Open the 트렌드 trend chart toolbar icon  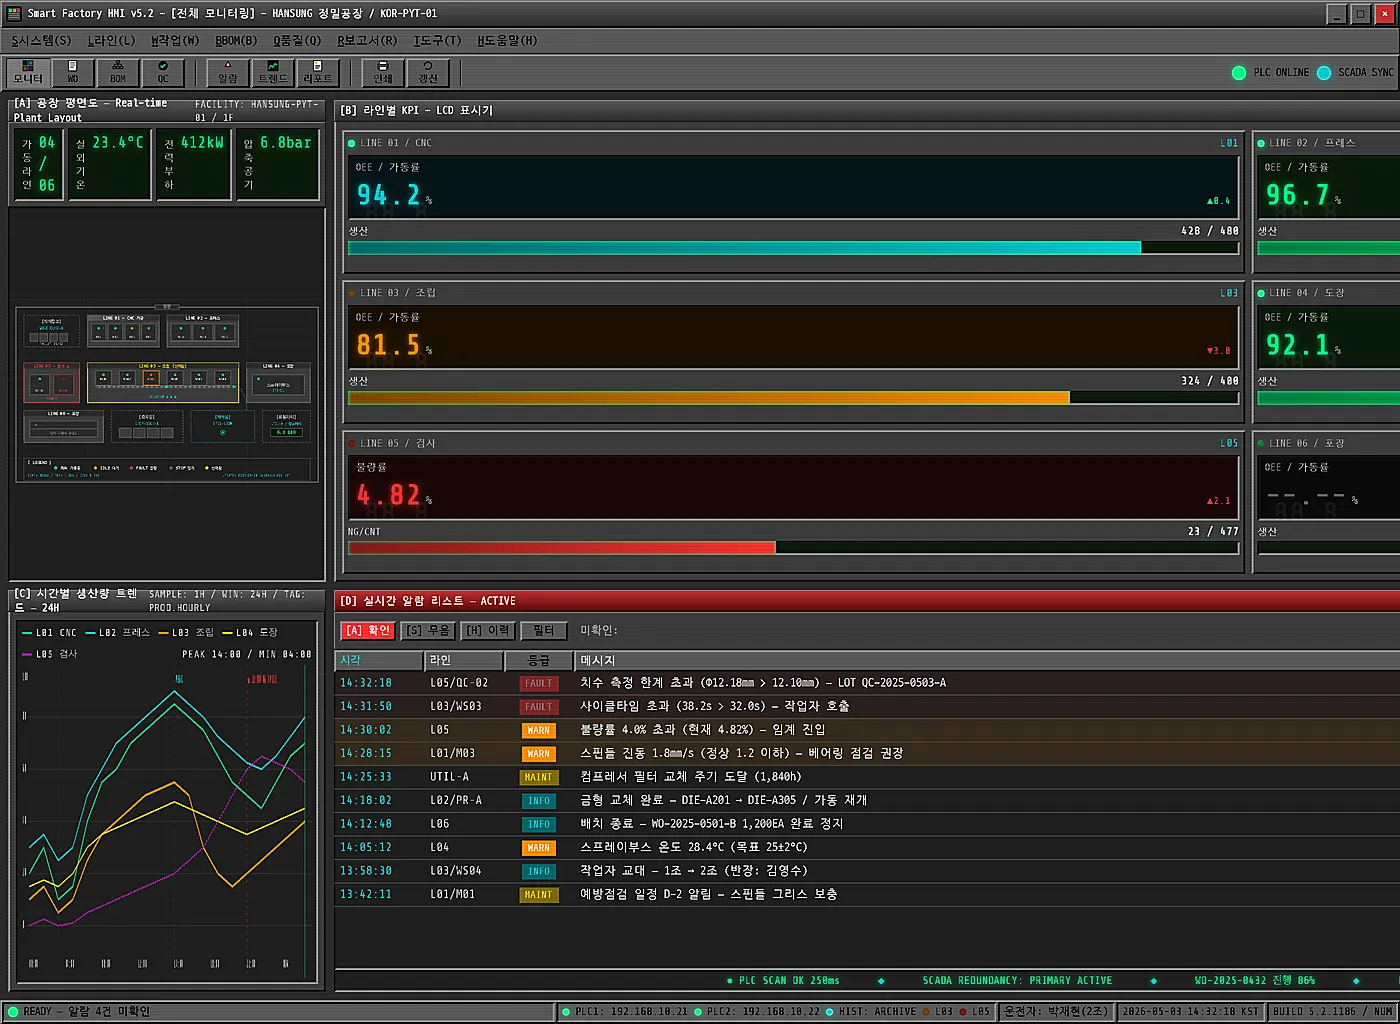(273, 72)
